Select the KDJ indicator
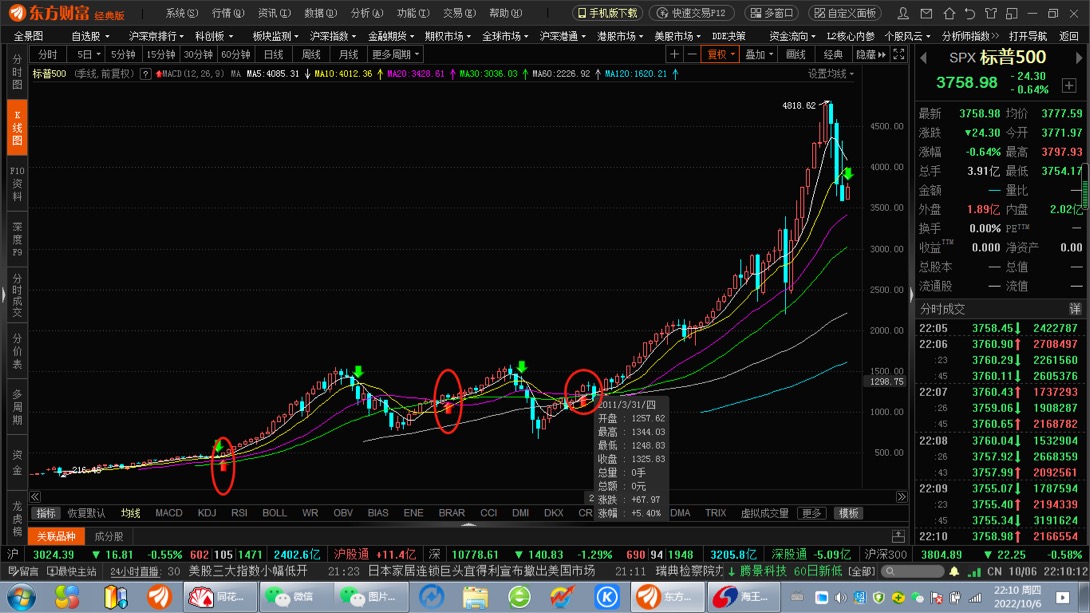 (206, 513)
